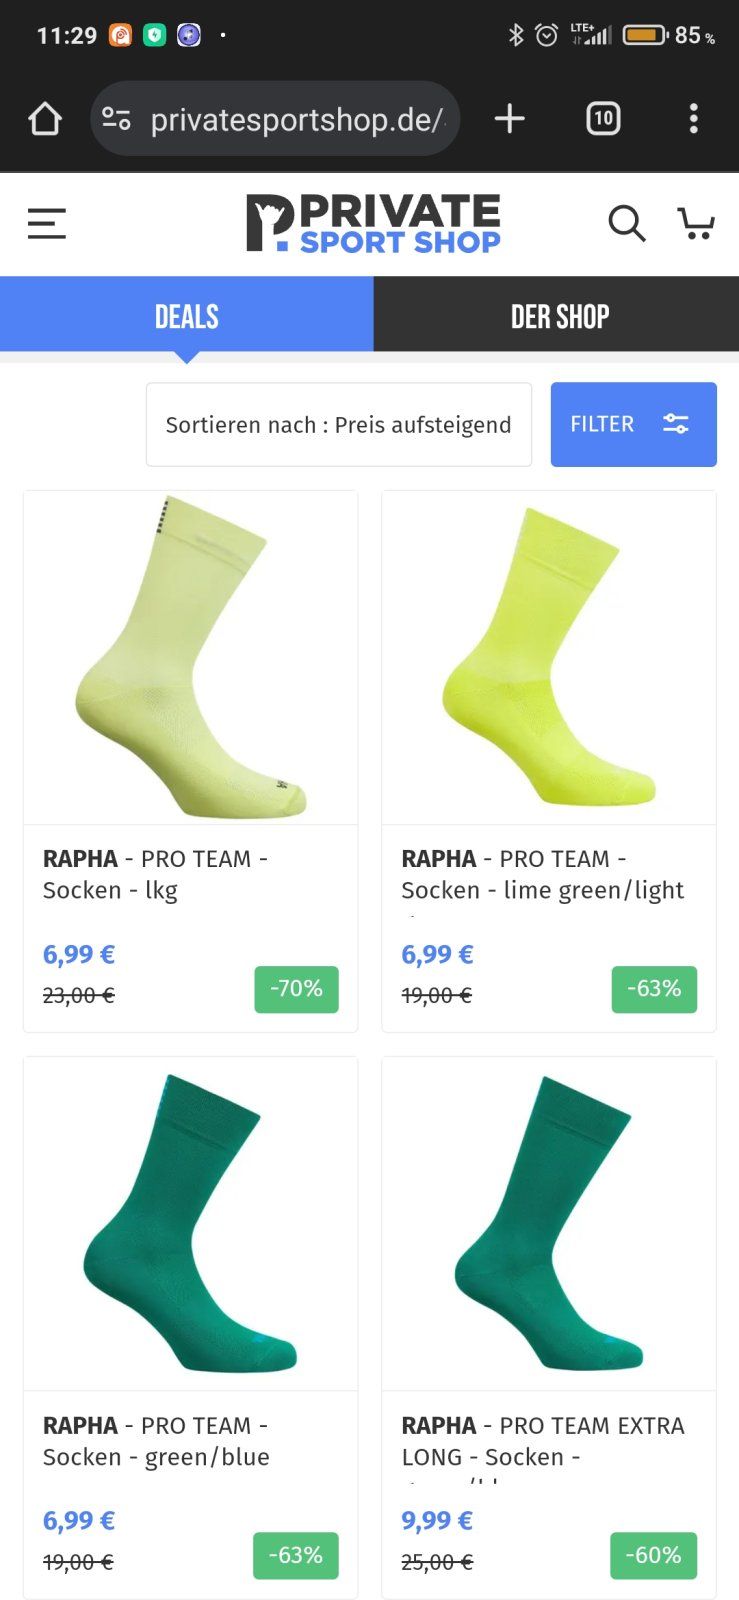This screenshot has width=739, height=1600.
Task: Open the Filter options
Action: pyautogui.click(x=633, y=424)
